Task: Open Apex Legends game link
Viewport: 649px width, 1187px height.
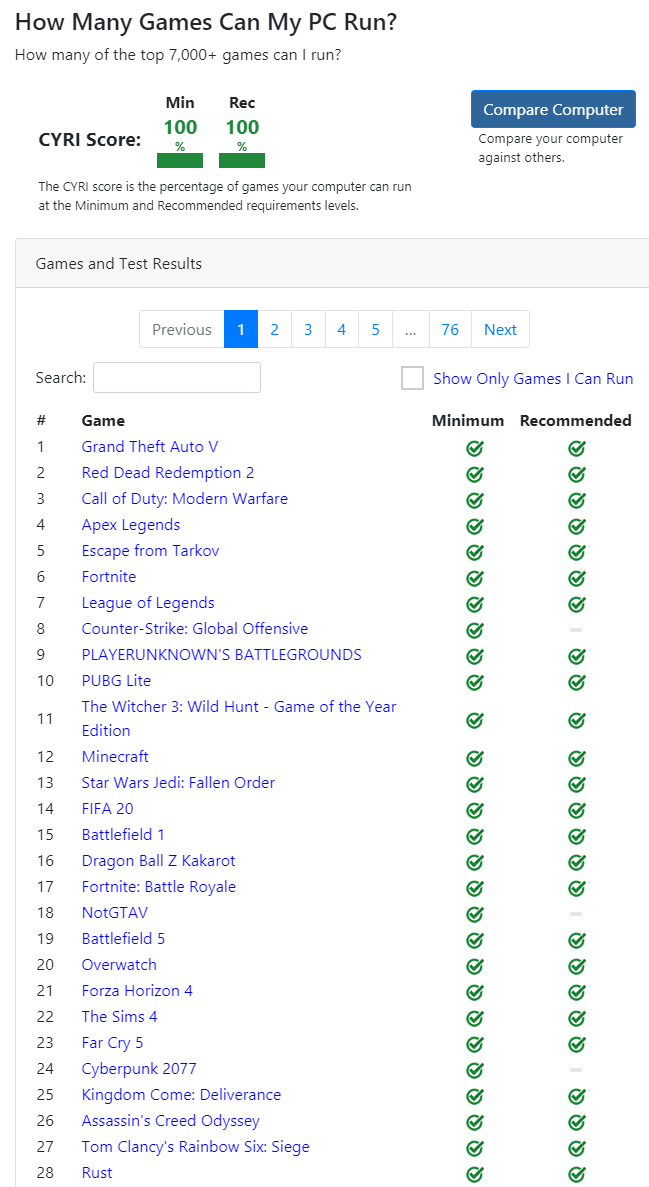Action: [x=131, y=525]
